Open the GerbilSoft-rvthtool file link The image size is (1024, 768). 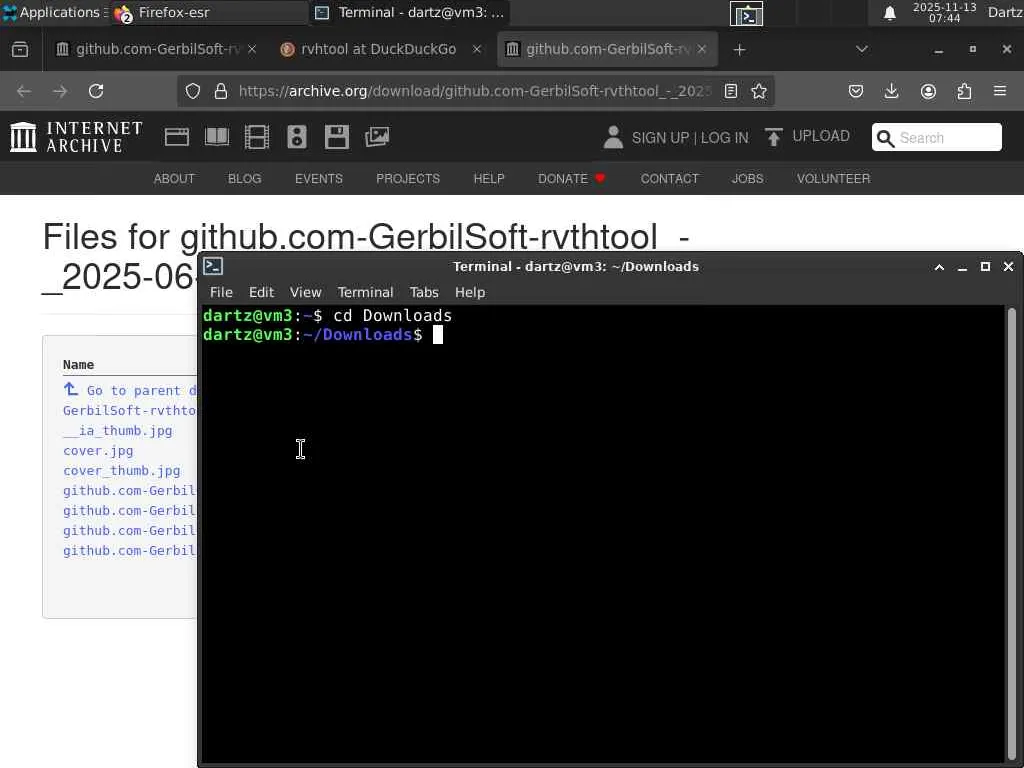tap(130, 410)
